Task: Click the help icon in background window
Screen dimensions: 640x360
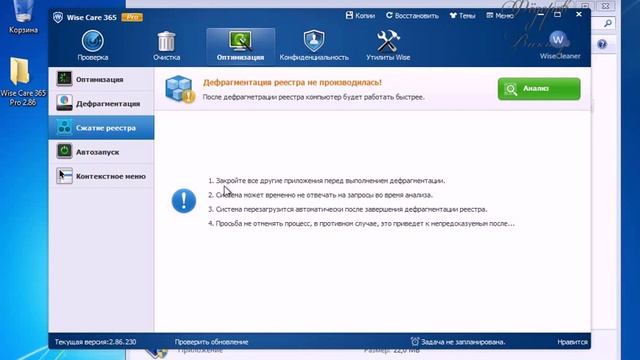Action: pyautogui.click(x=602, y=44)
